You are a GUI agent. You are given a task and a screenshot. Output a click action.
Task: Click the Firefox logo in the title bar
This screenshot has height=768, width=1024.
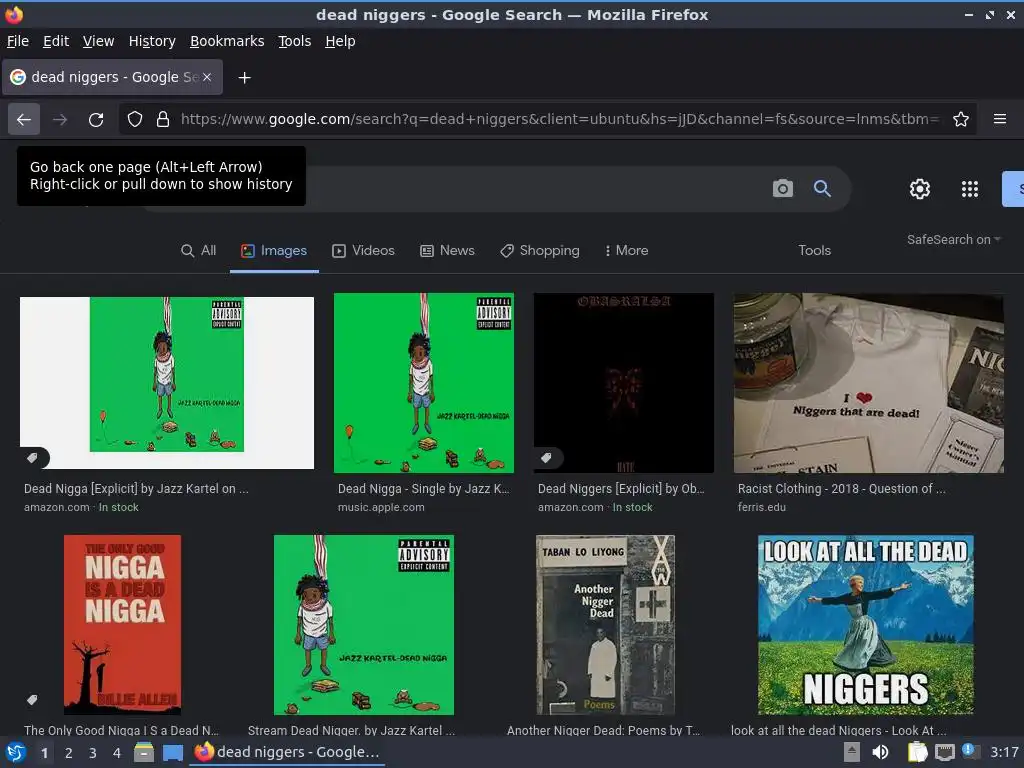click(x=14, y=14)
